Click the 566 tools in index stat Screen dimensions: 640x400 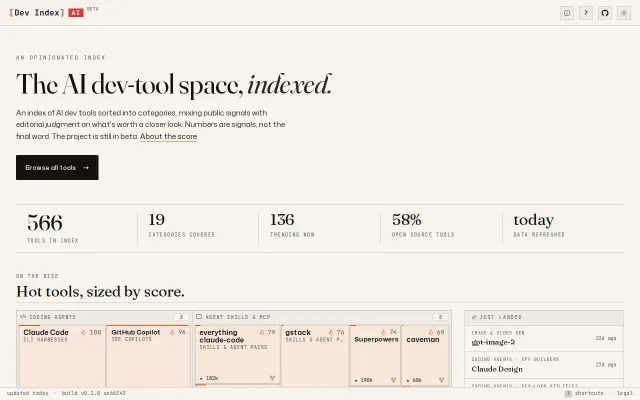point(53,228)
